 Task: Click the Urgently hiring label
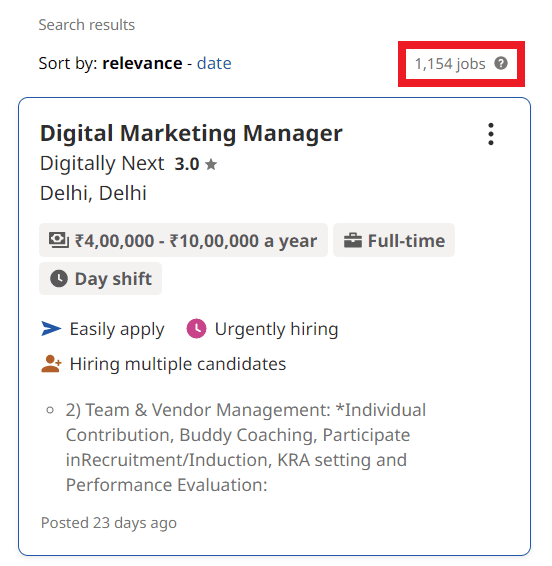[277, 329]
